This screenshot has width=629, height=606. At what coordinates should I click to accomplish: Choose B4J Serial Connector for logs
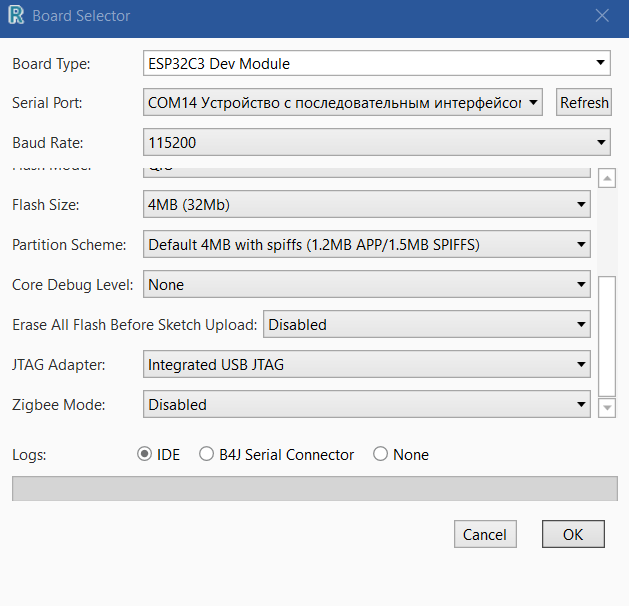pyautogui.click(x=207, y=454)
